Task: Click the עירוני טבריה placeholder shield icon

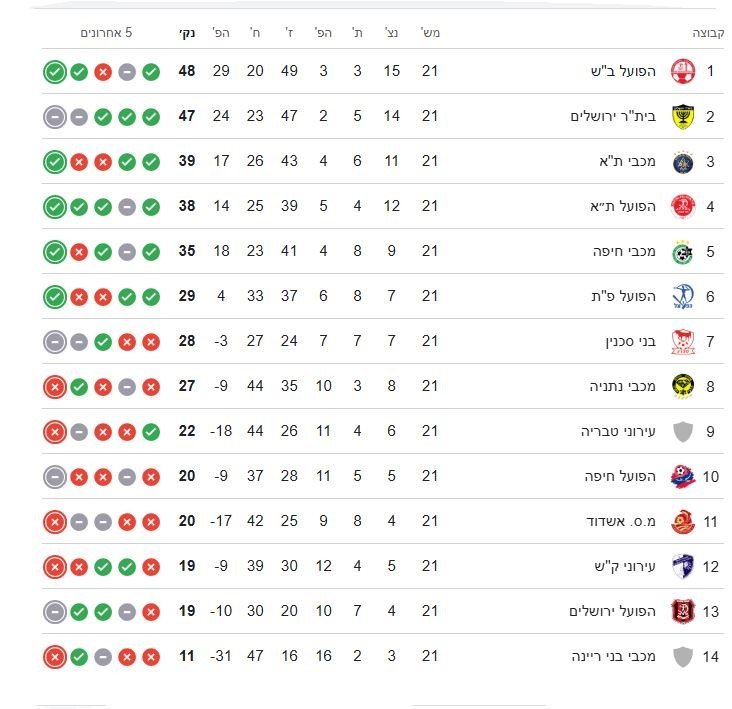Action: click(x=683, y=432)
